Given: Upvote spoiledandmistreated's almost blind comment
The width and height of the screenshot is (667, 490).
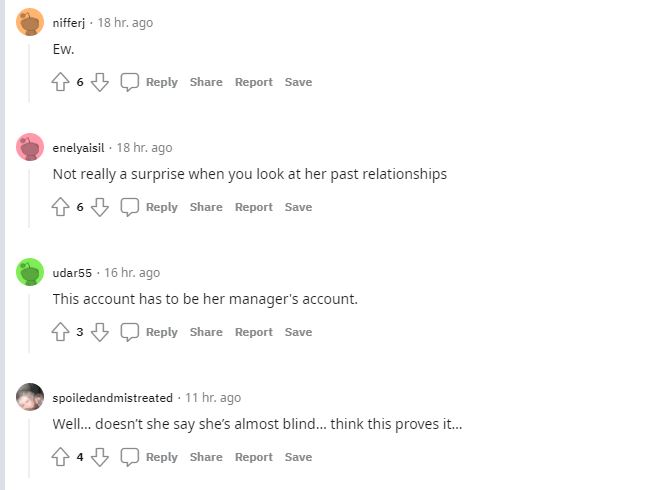Looking at the screenshot, I should (x=60, y=457).
